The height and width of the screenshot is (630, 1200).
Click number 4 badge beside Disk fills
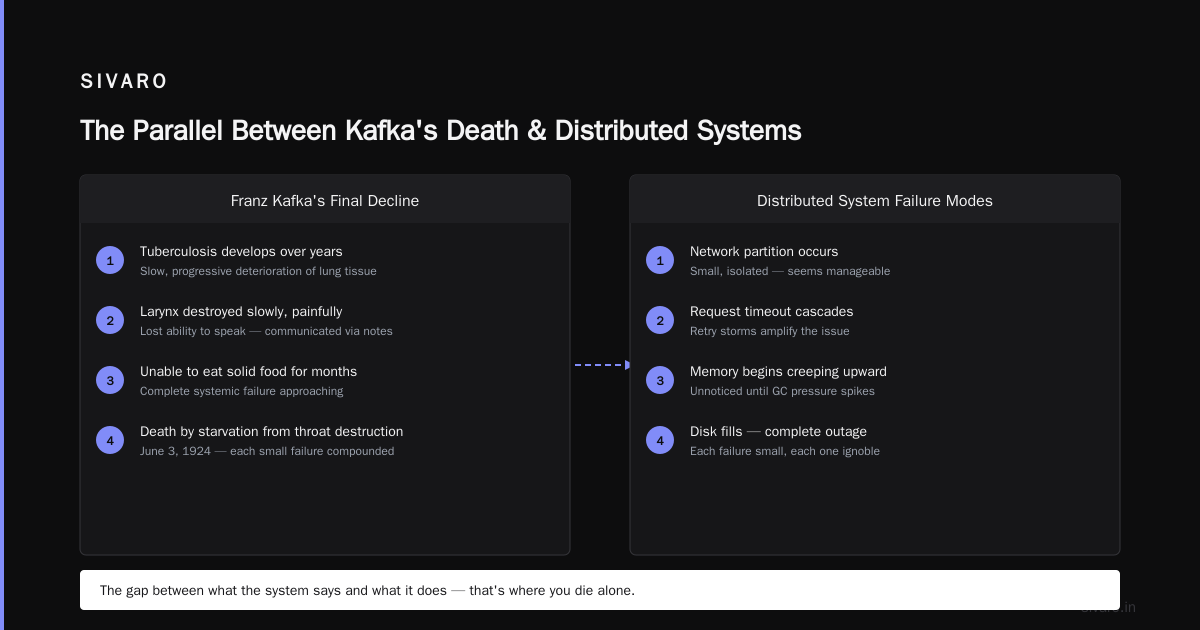pyautogui.click(x=660, y=440)
